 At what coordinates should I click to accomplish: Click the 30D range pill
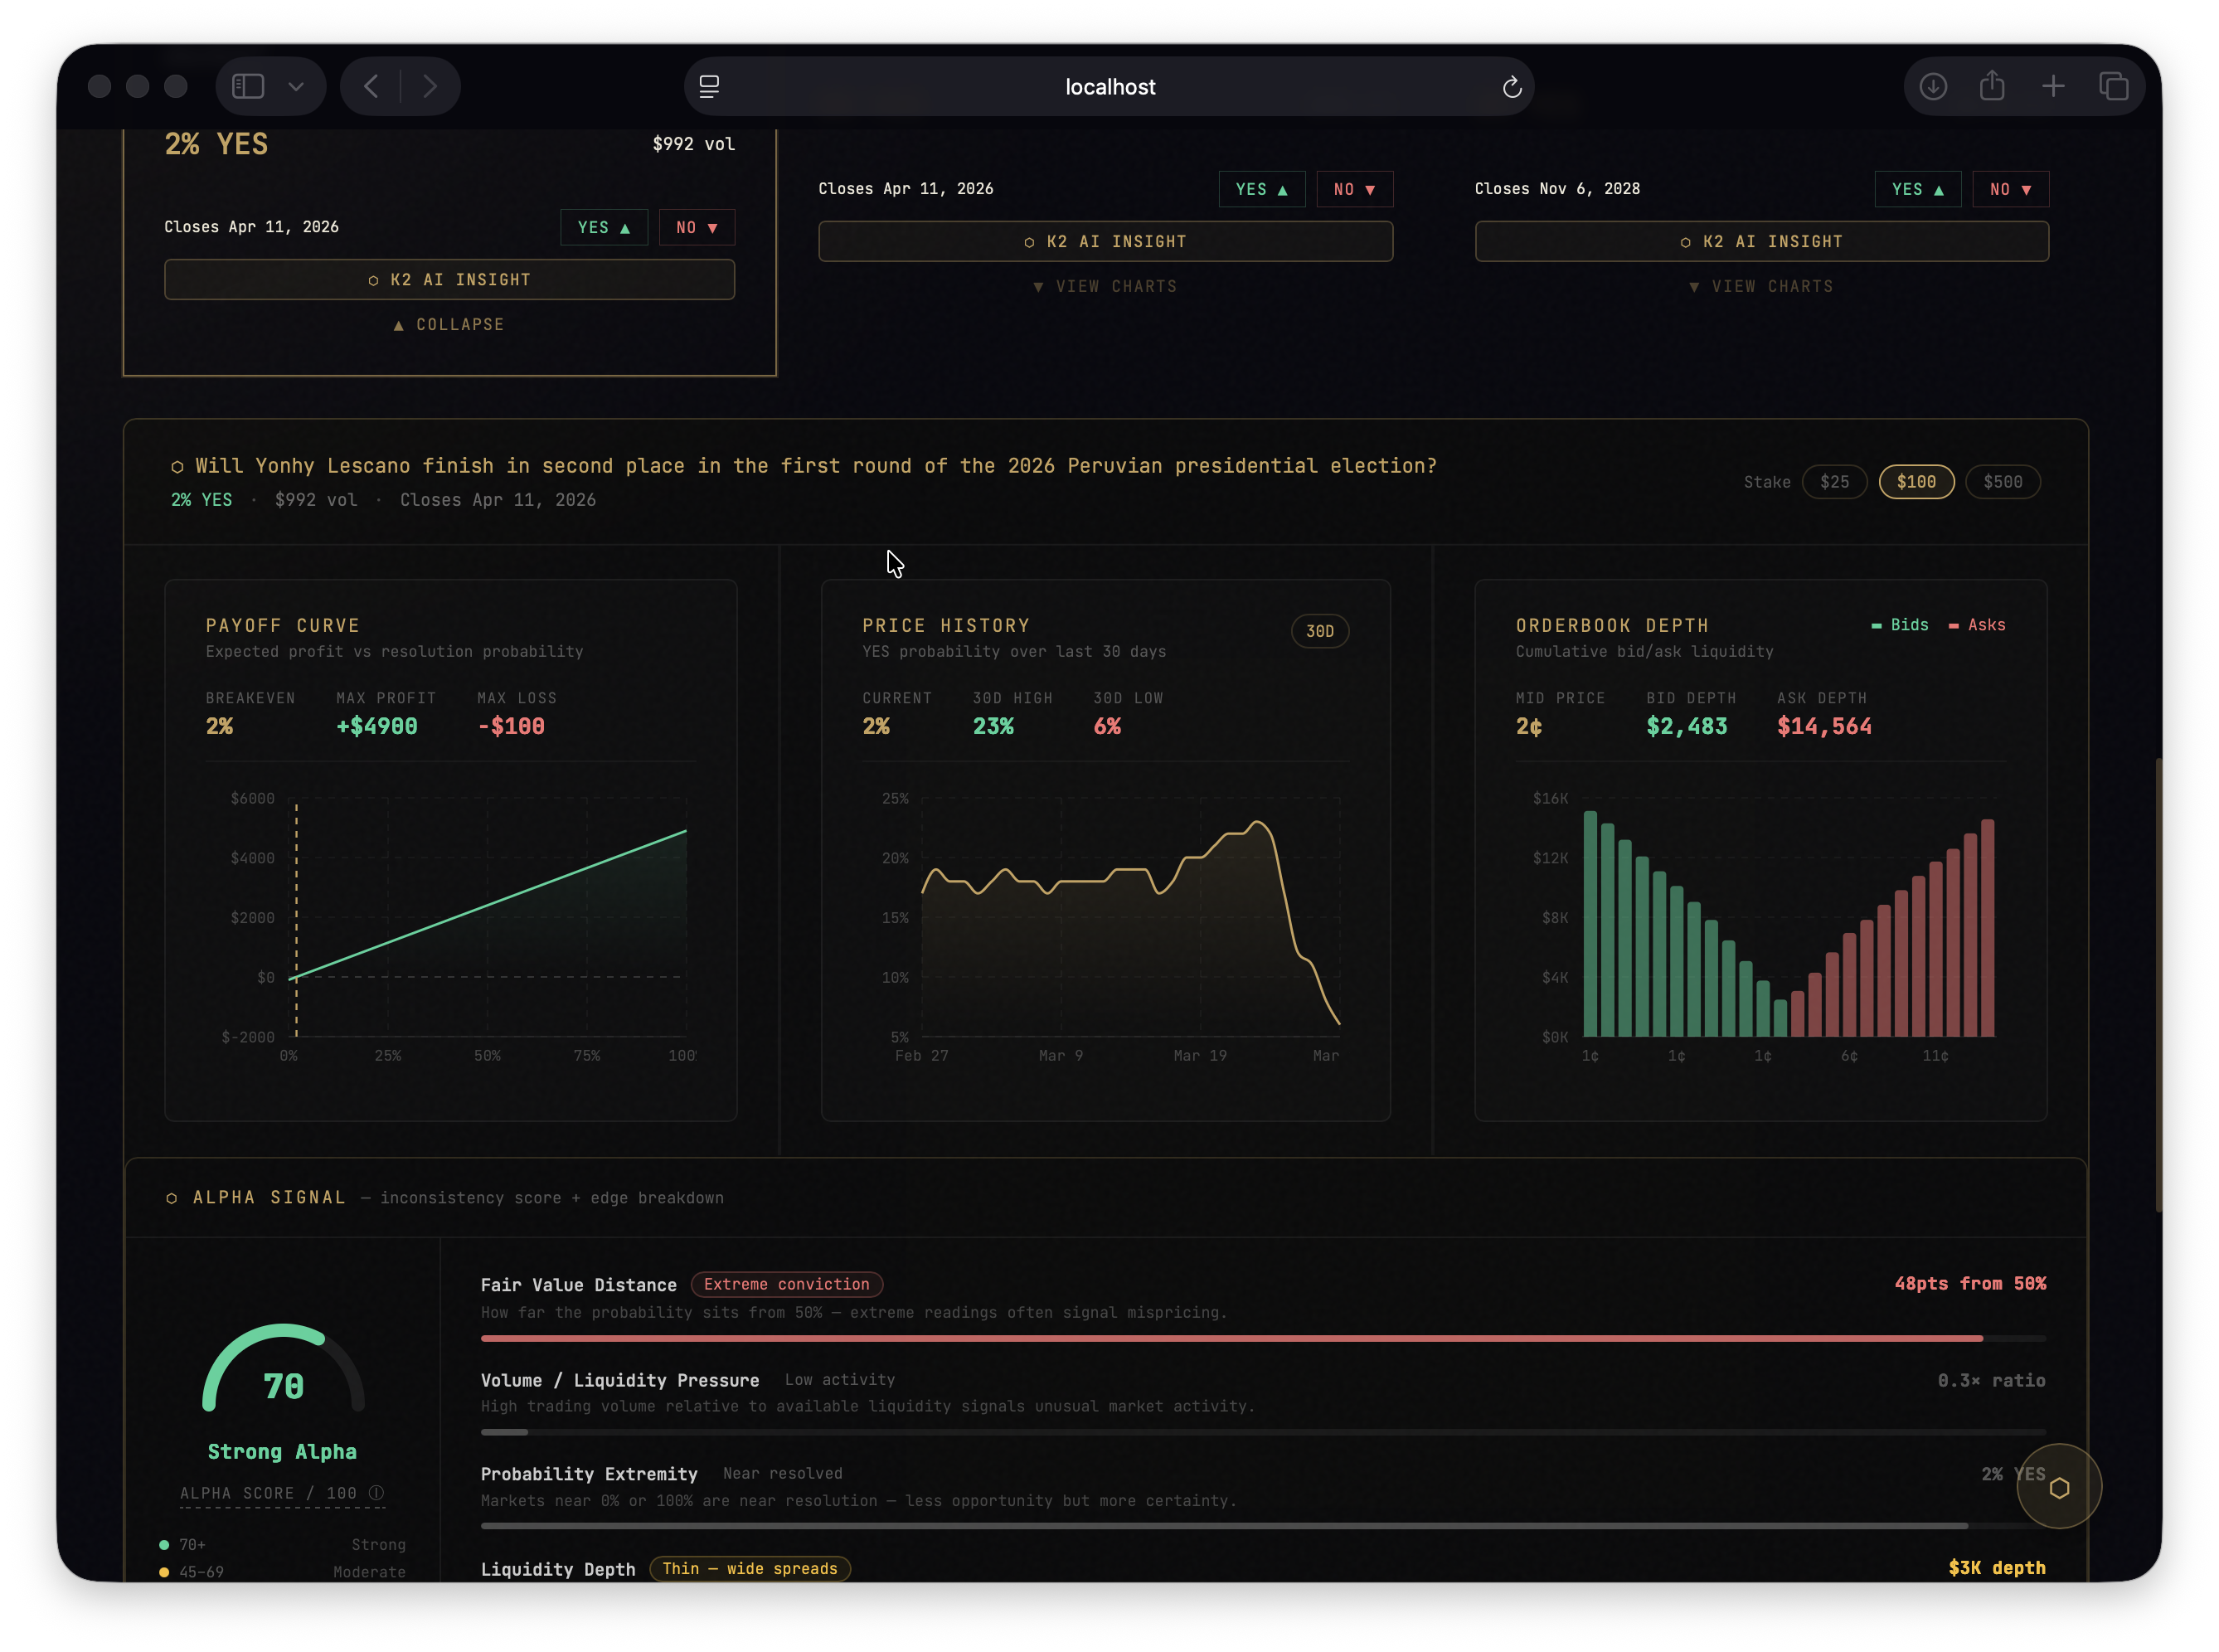1319,631
